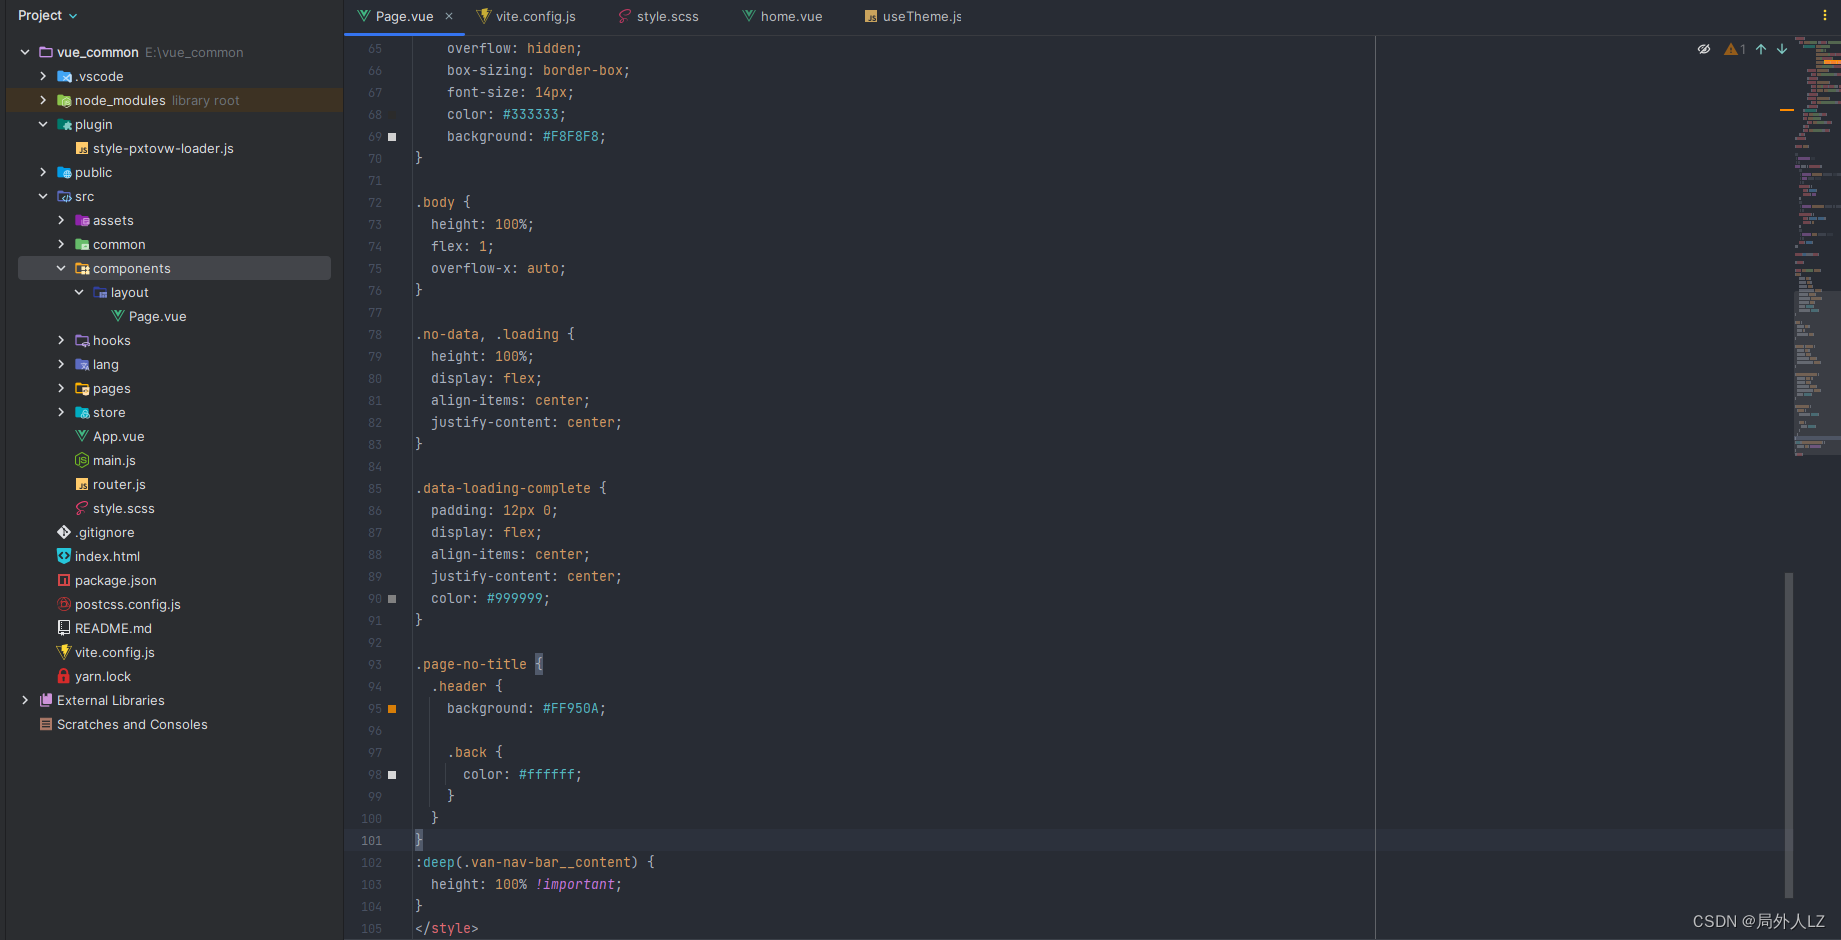Switch to the vite.config.js tab
Viewport: 1841px width, 940px height.
[x=526, y=16]
